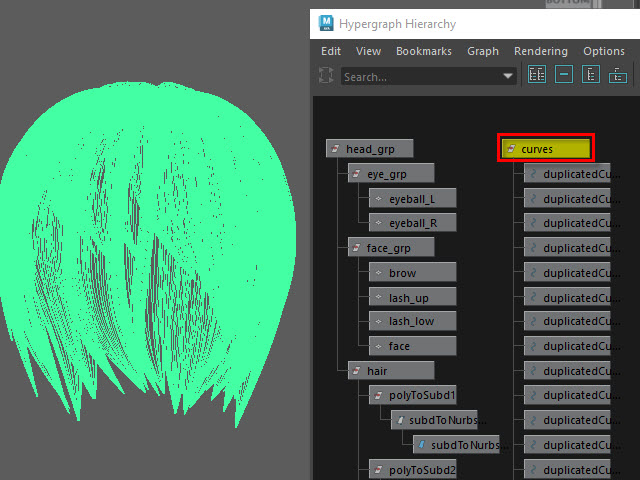This screenshot has width=640, height=480.
Task: Open the Graph menu
Action: tap(483, 51)
